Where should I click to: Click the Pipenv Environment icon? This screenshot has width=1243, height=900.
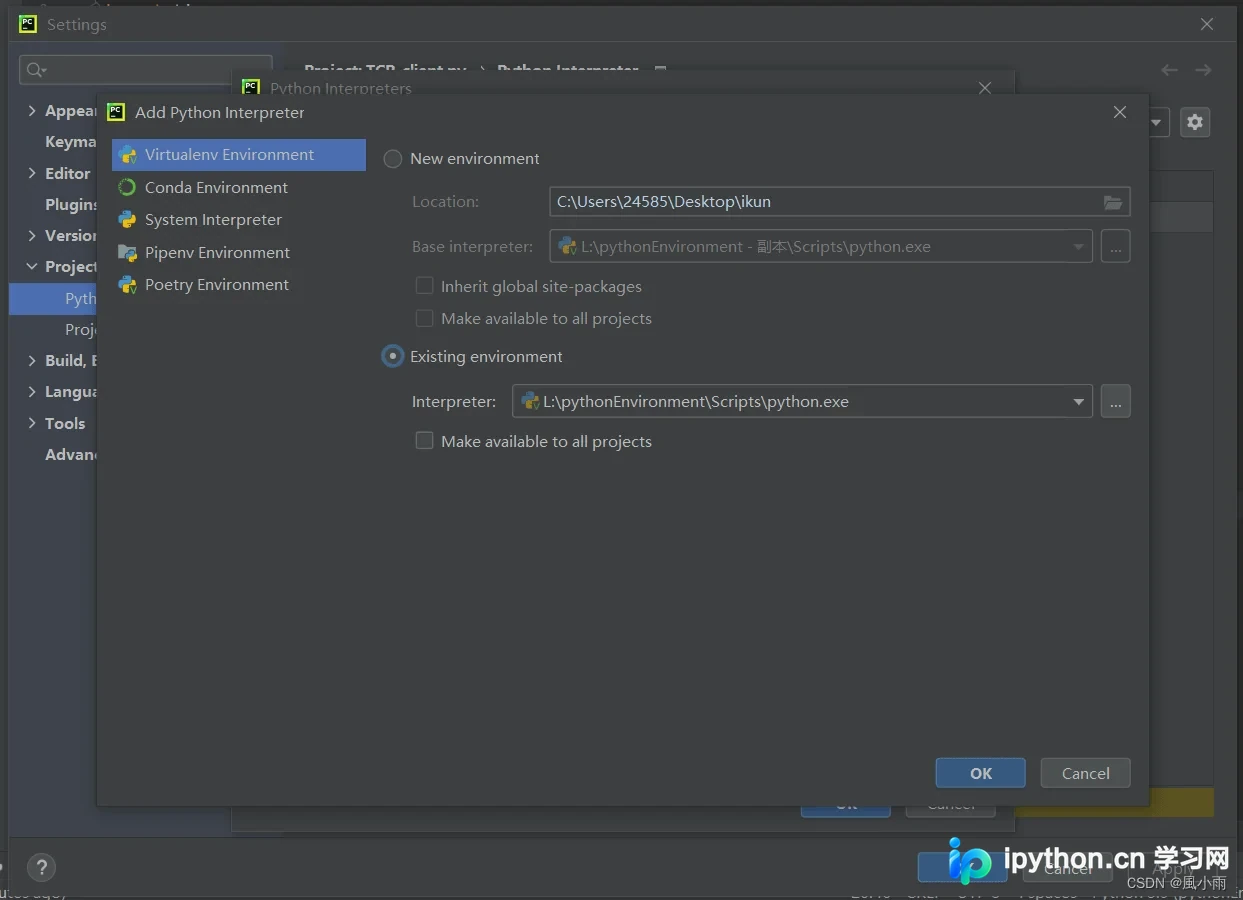coord(127,252)
